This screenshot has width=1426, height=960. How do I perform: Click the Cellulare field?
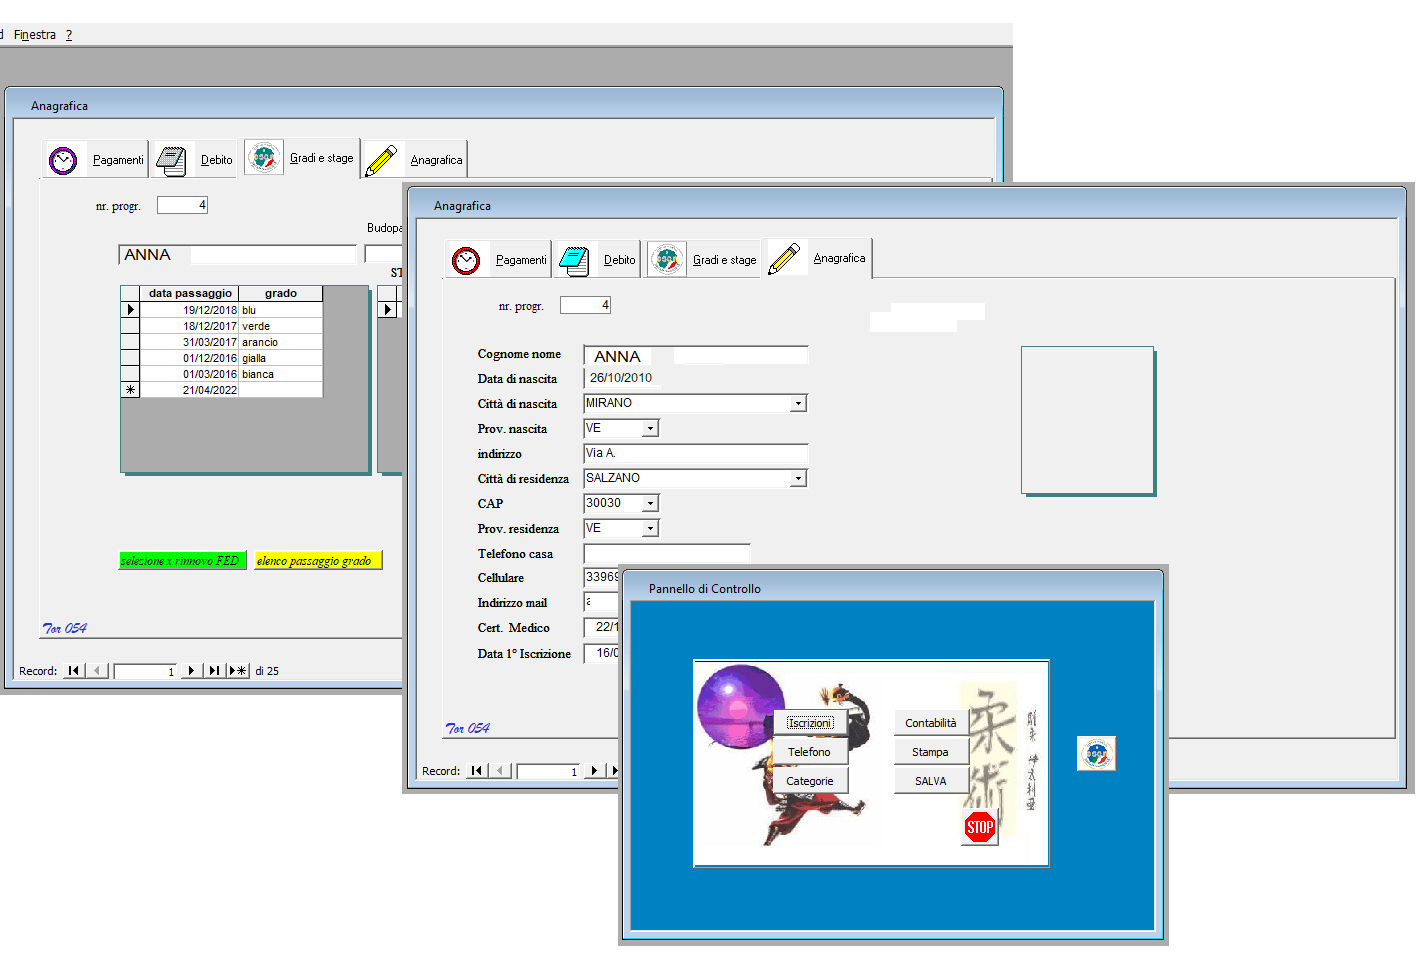(x=601, y=577)
